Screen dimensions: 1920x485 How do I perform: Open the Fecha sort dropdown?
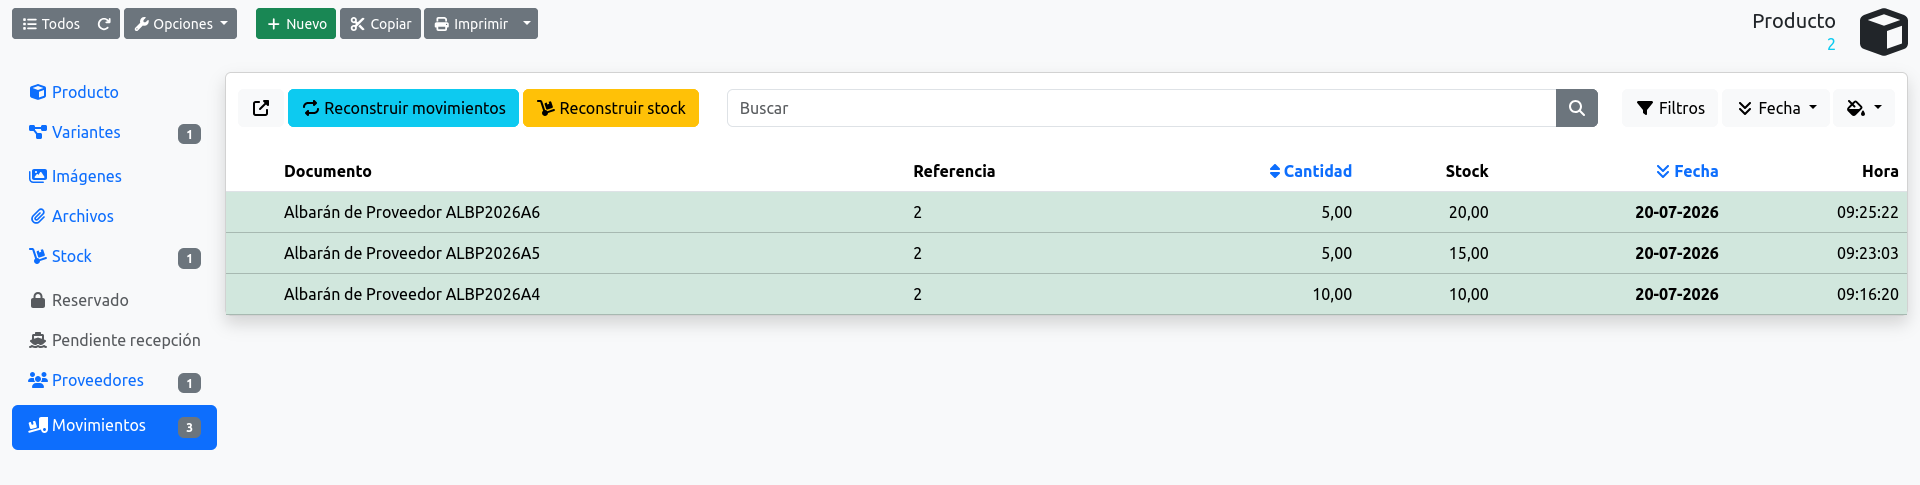pos(1776,108)
